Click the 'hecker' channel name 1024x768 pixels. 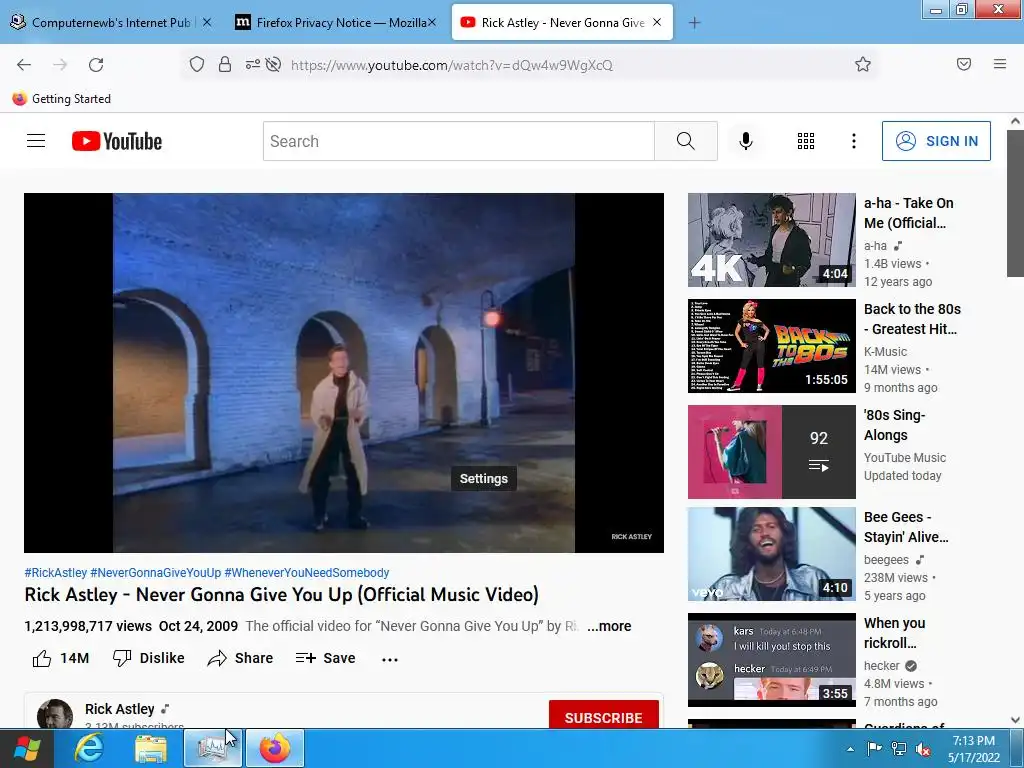point(882,665)
